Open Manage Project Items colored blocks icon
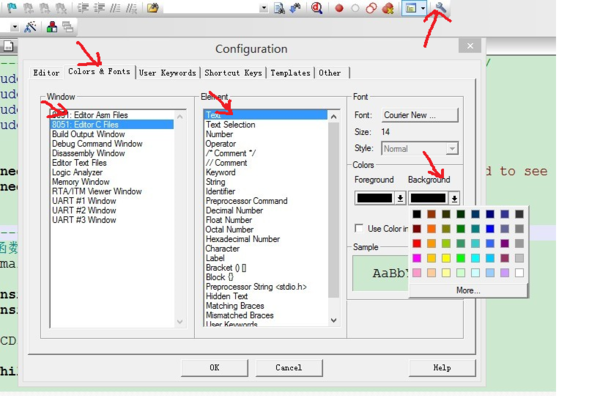Image resolution: width=600 pixels, height=396 pixels. (x=52, y=27)
